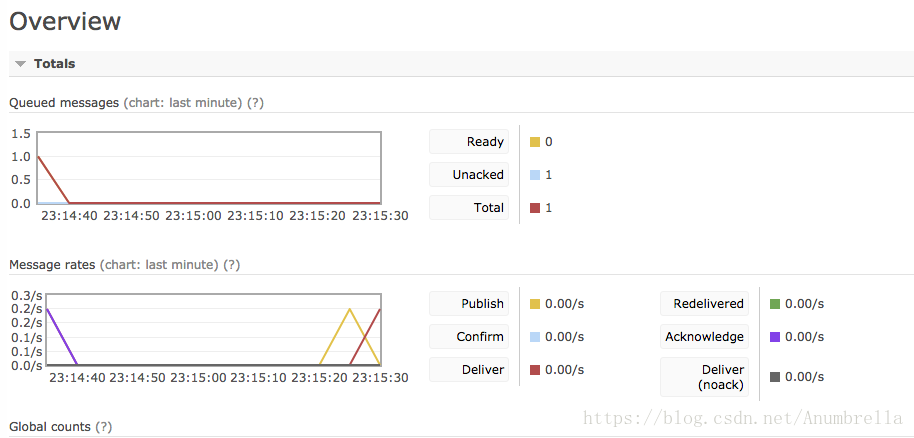The width and height of the screenshot is (914, 438).
Task: Toggle the Ready series button
Action: click(x=469, y=142)
